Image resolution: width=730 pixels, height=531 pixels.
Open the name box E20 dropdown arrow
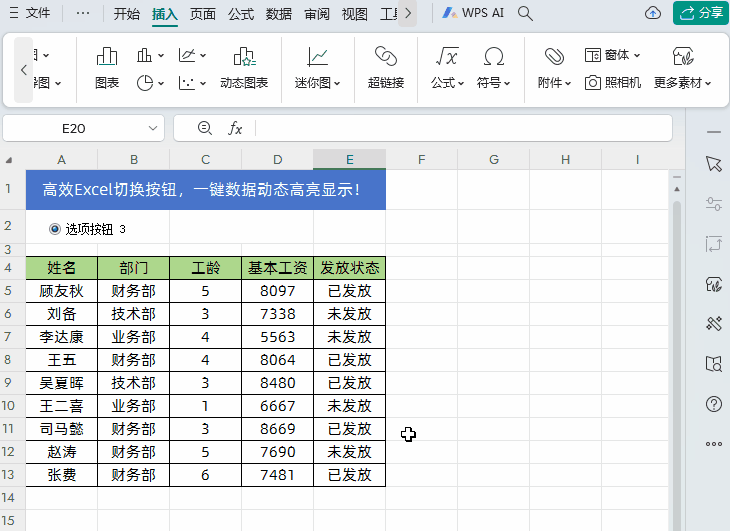(x=153, y=128)
